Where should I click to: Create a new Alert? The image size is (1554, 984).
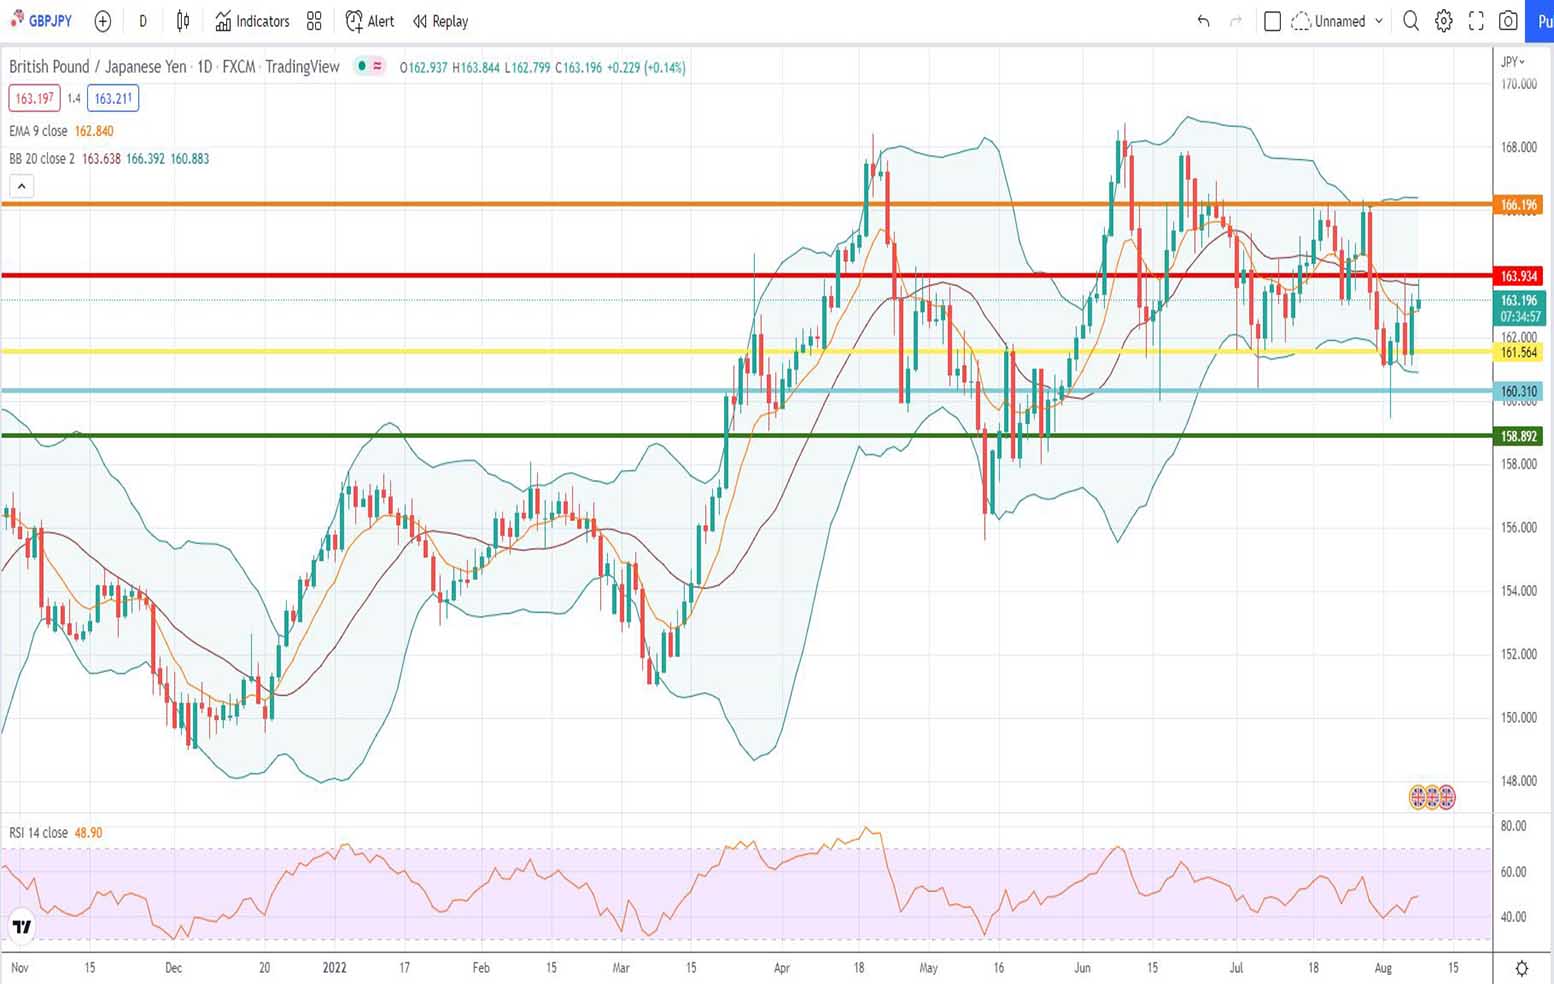point(369,21)
